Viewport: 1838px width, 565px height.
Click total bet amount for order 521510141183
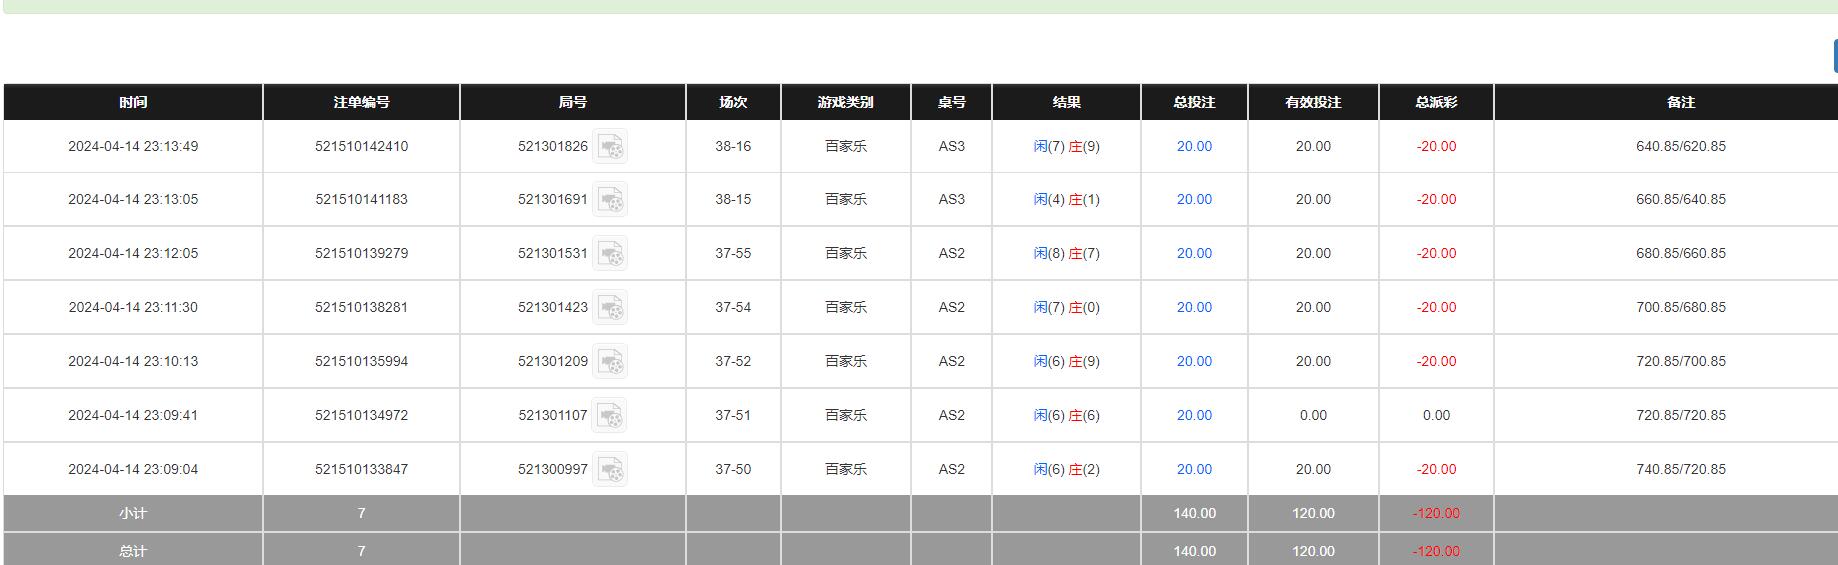(x=1194, y=199)
